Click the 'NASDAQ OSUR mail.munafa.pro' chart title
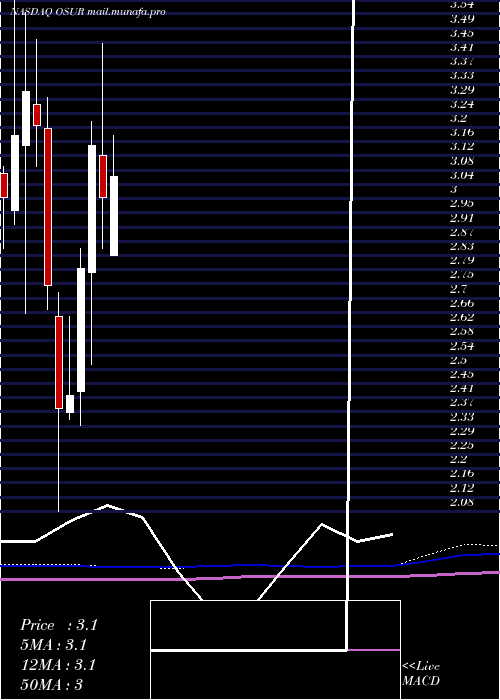This screenshot has width=500, height=700. coord(88,12)
